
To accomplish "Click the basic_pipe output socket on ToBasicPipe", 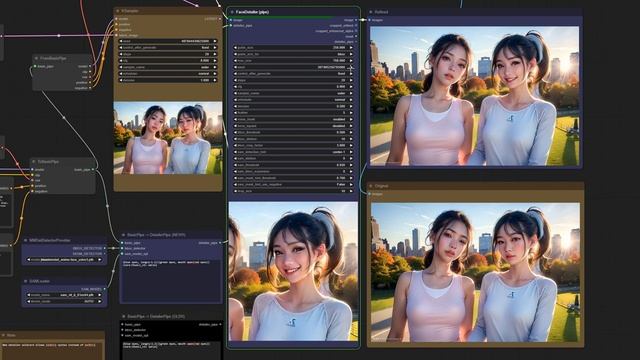I will [93, 169].
